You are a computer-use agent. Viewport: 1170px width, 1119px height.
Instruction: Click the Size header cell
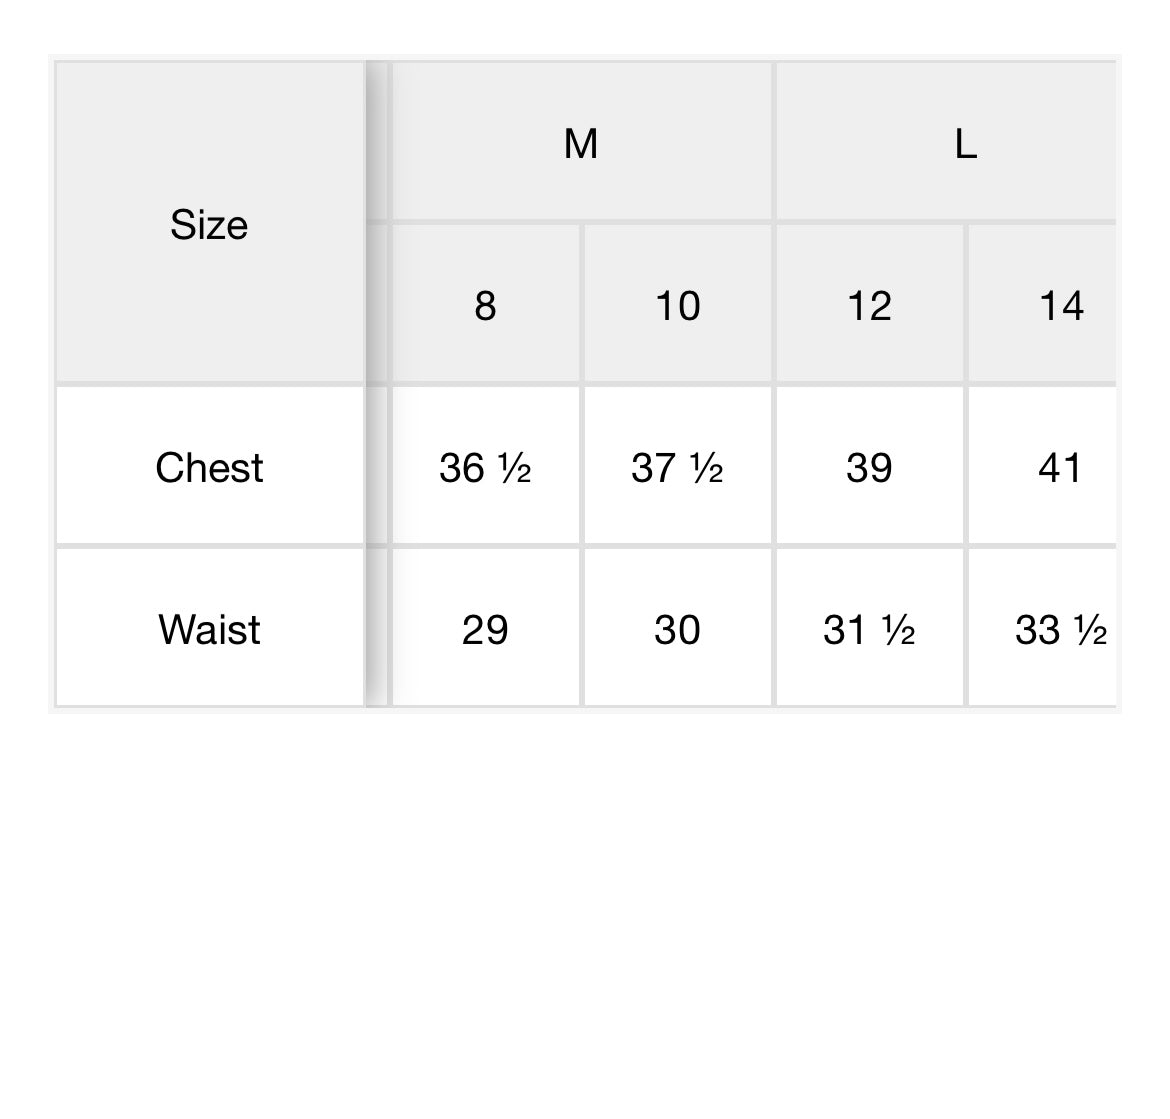pyautogui.click(x=209, y=224)
